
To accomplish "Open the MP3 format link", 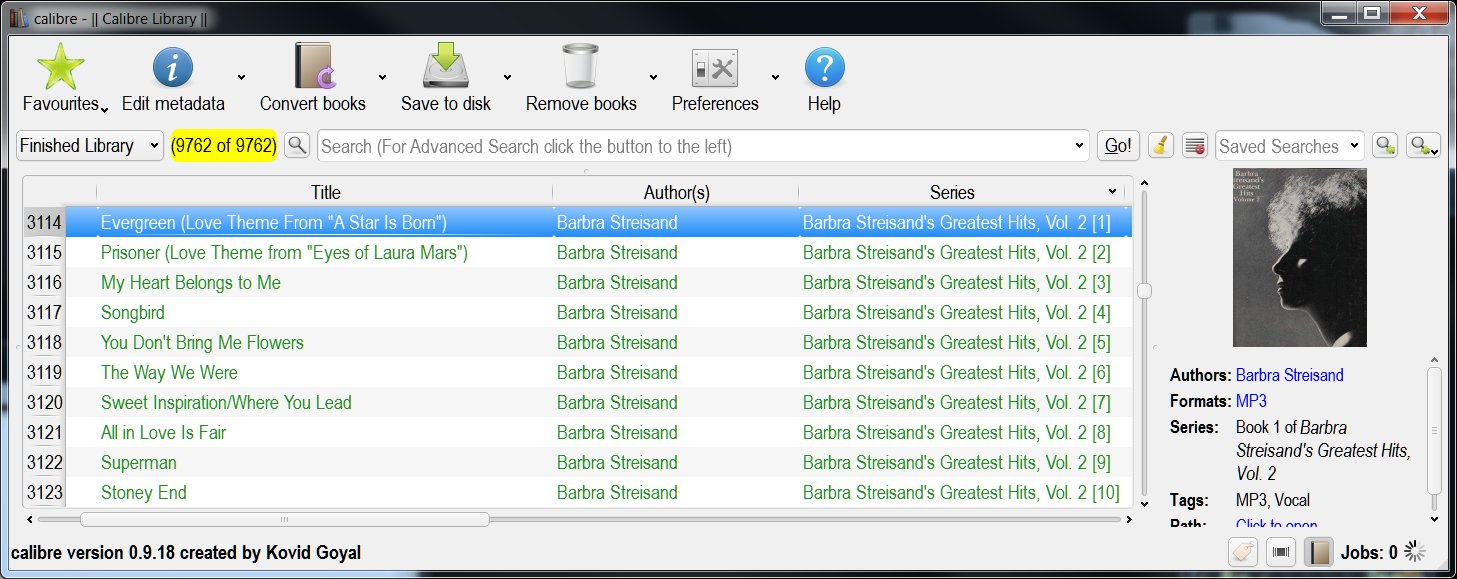I will tap(1251, 401).
